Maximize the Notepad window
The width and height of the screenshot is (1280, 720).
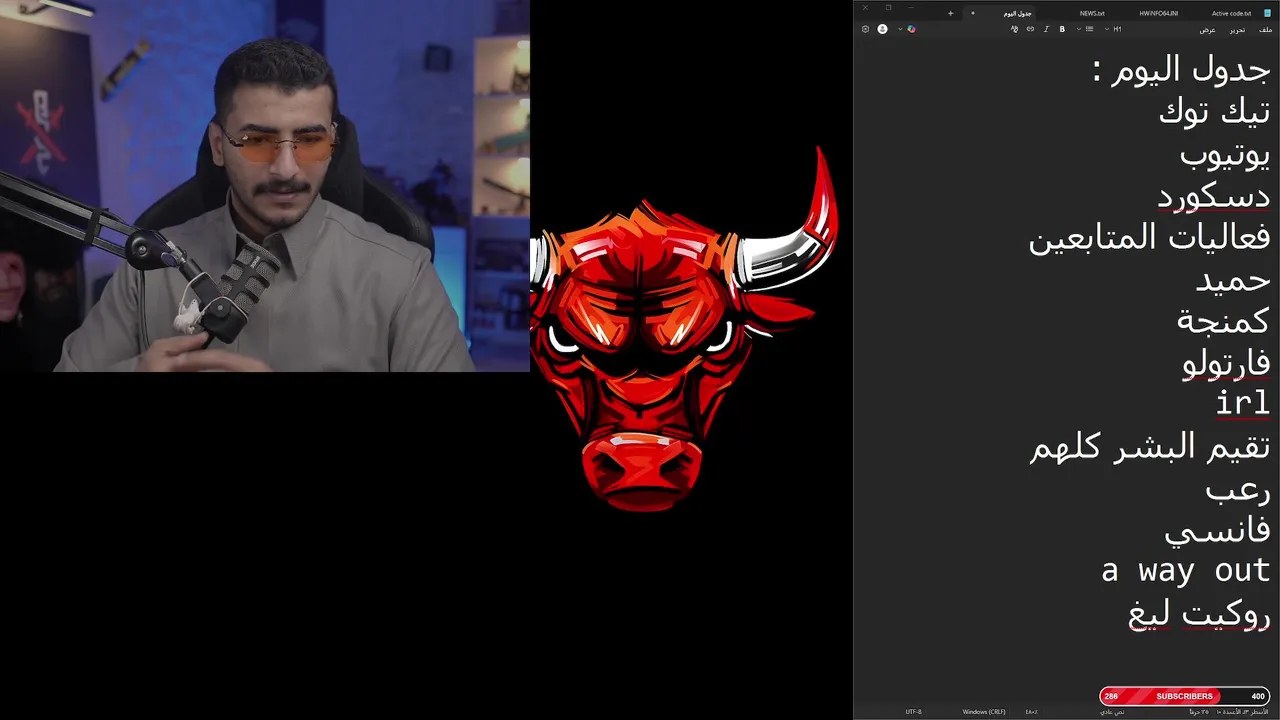coord(888,7)
